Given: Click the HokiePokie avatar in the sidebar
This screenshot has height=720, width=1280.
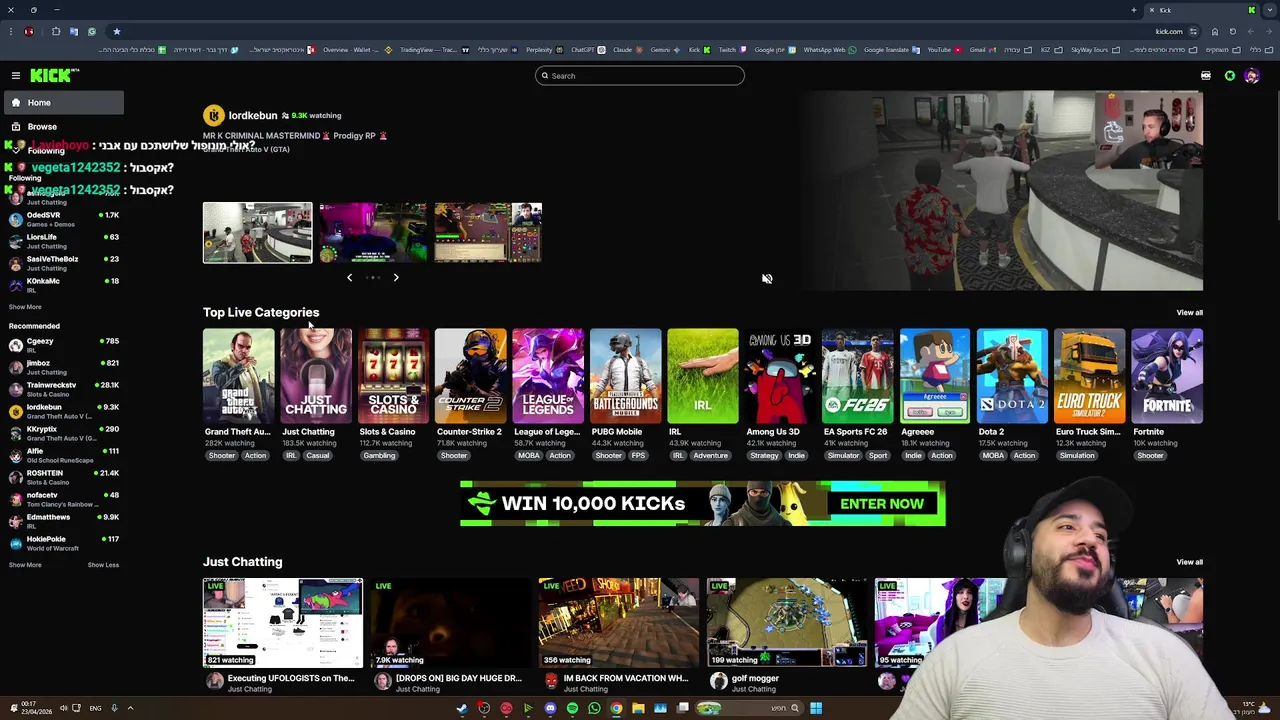Looking at the screenshot, I should (16, 543).
